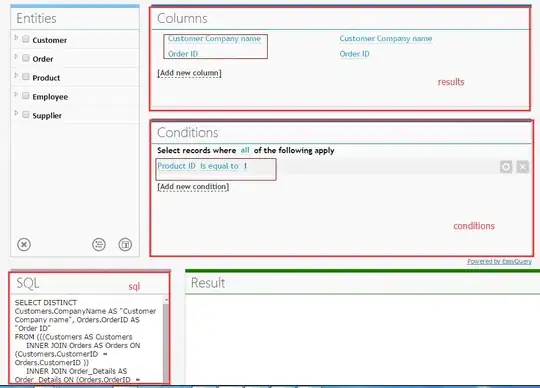540x388 pixels.
Task: Click the Entities panel heading
Action: (36, 18)
